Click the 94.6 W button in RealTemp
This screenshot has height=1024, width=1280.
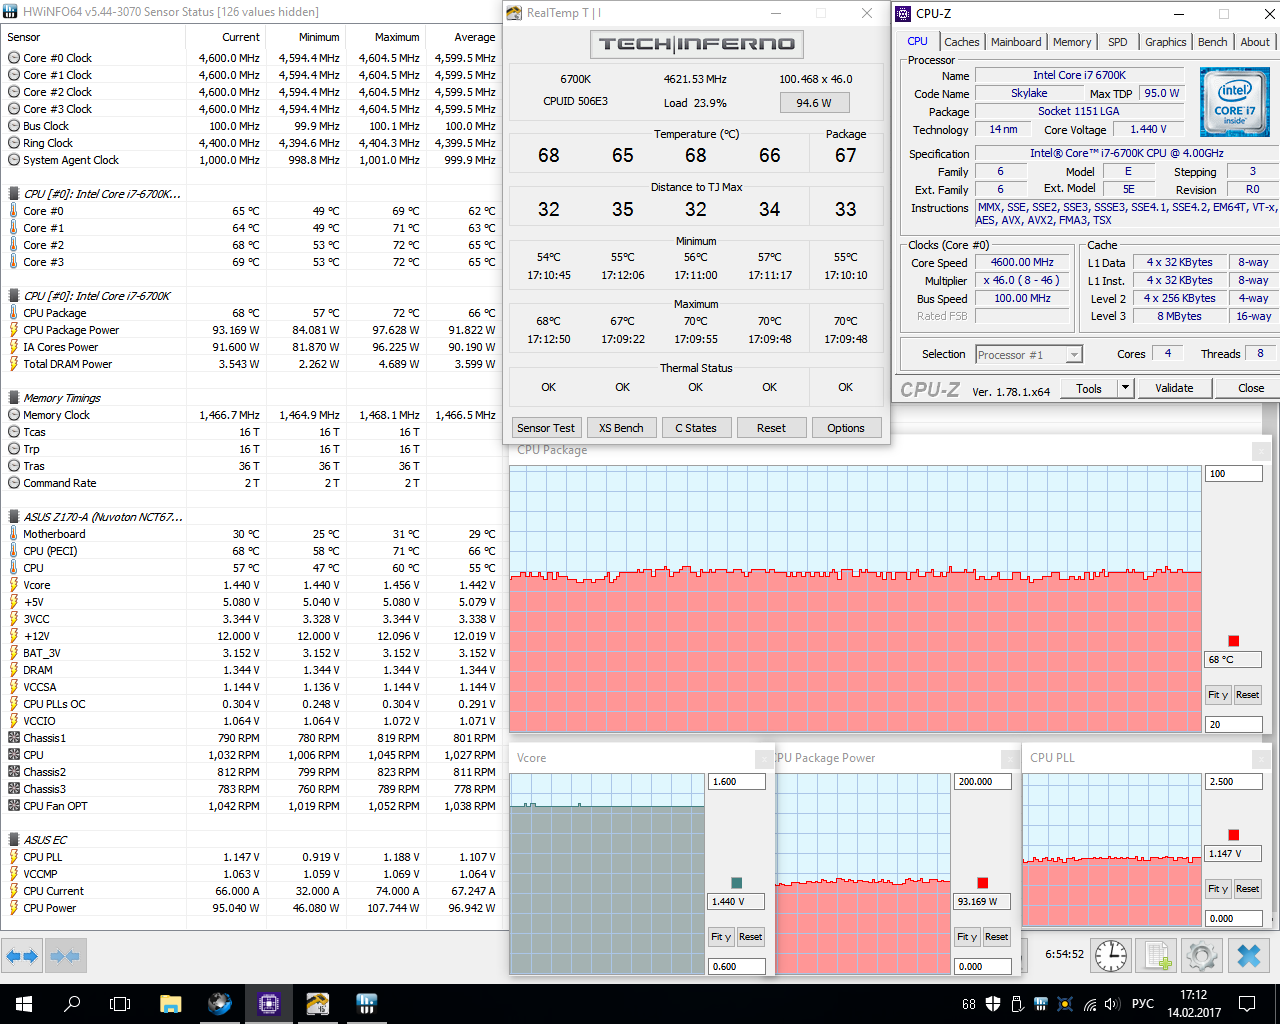coord(814,102)
